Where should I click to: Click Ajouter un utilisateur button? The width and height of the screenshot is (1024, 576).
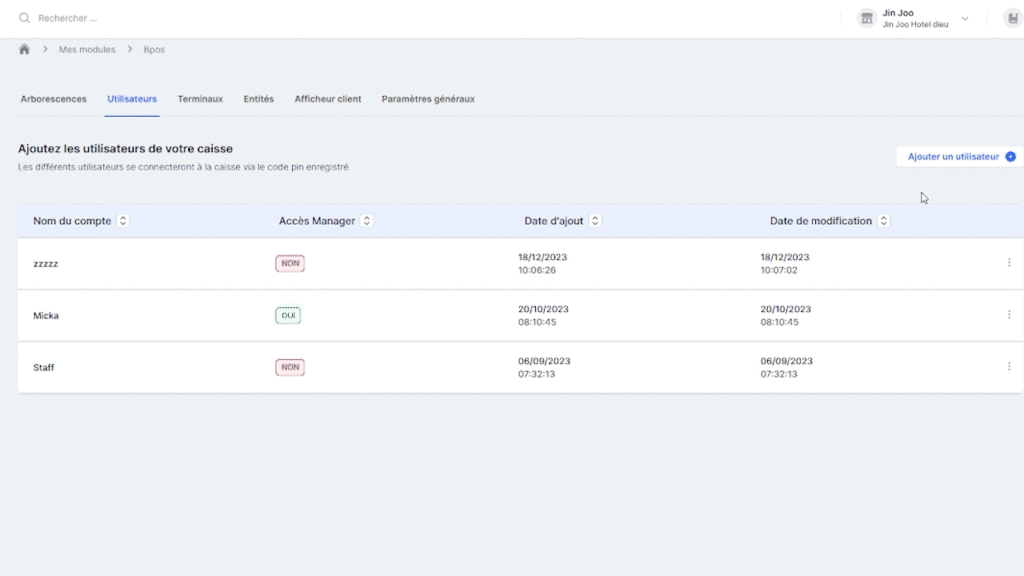pyautogui.click(x=960, y=157)
